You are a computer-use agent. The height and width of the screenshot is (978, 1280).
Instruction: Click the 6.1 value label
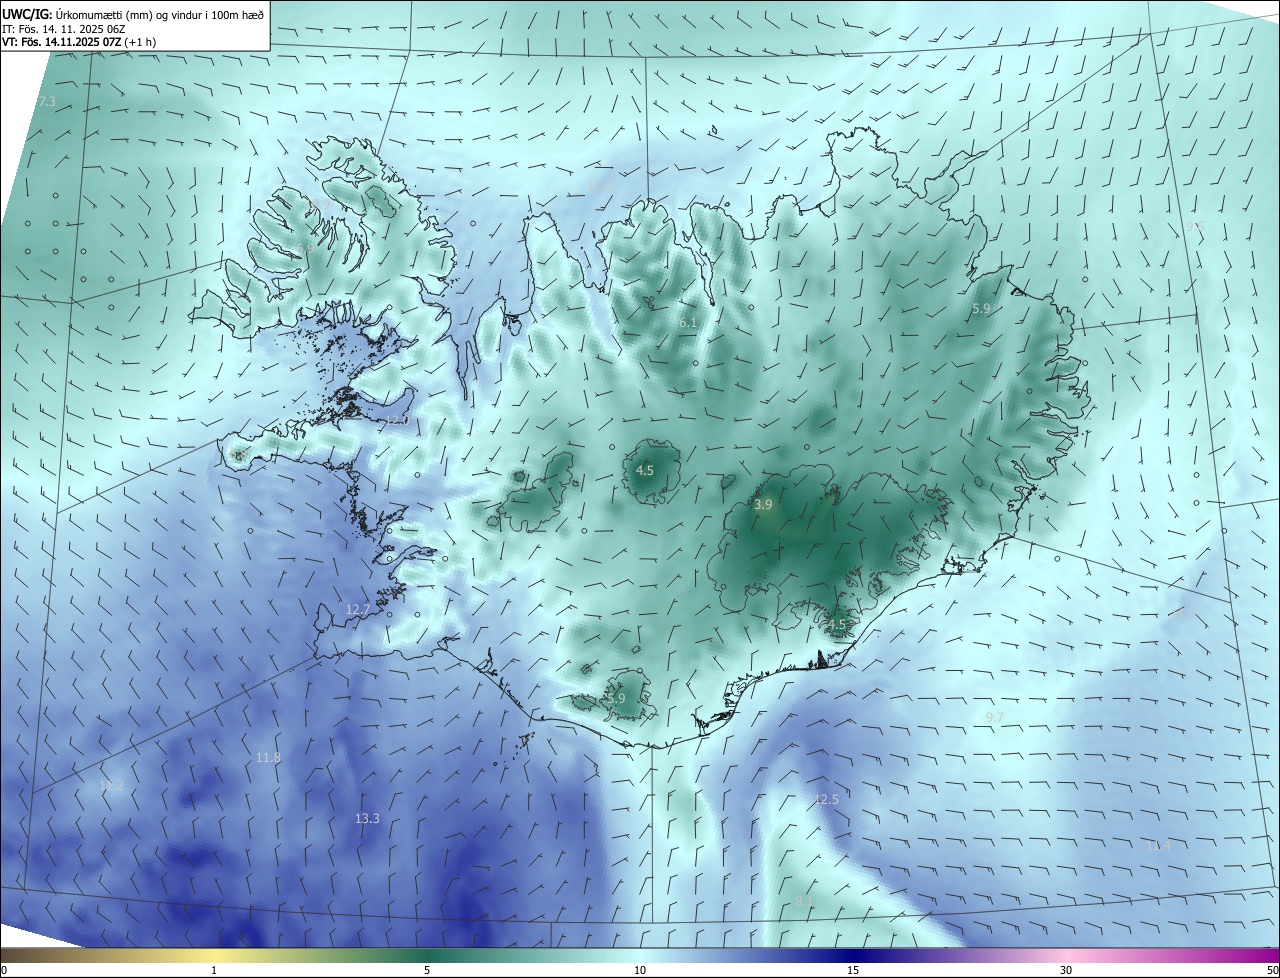688,323
